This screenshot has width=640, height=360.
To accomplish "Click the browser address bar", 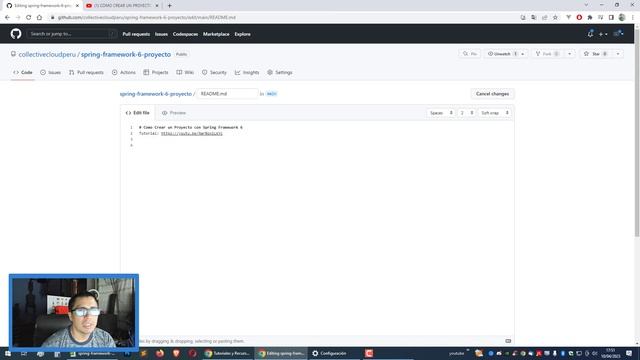I will [x=282, y=18].
